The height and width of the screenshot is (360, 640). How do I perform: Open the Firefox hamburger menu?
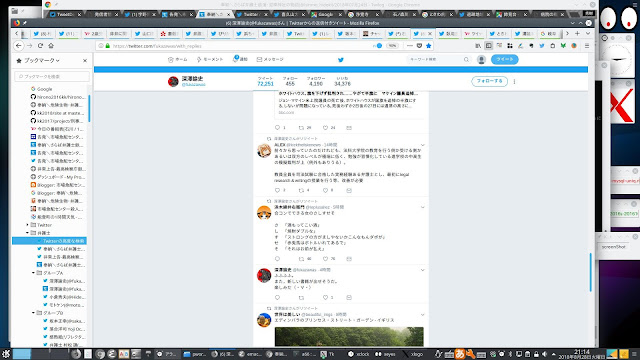(x=587, y=46)
